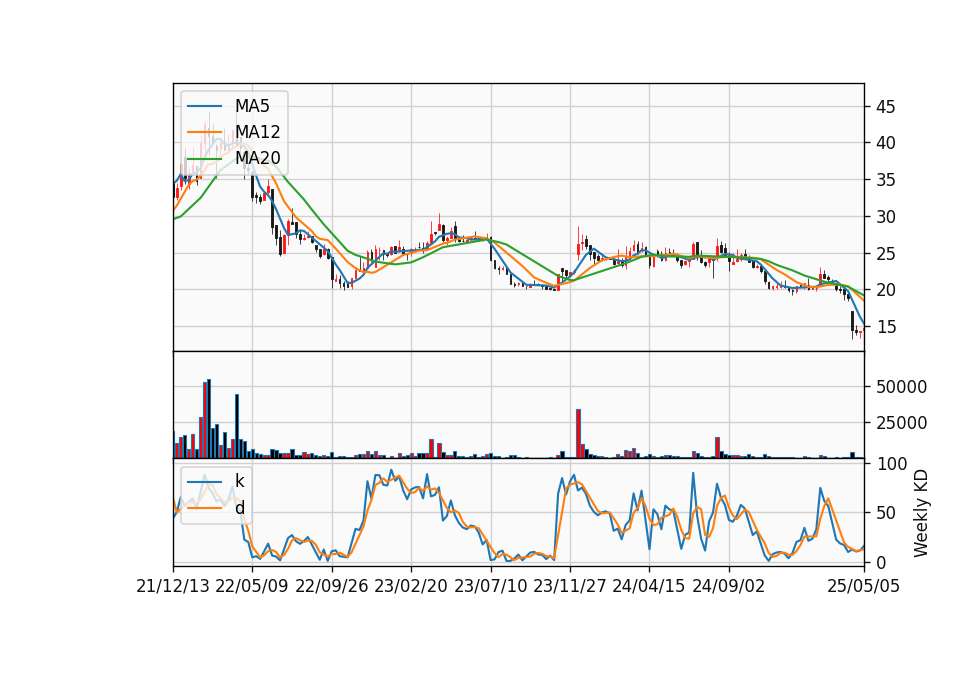Click the price axis value 40

(886, 143)
